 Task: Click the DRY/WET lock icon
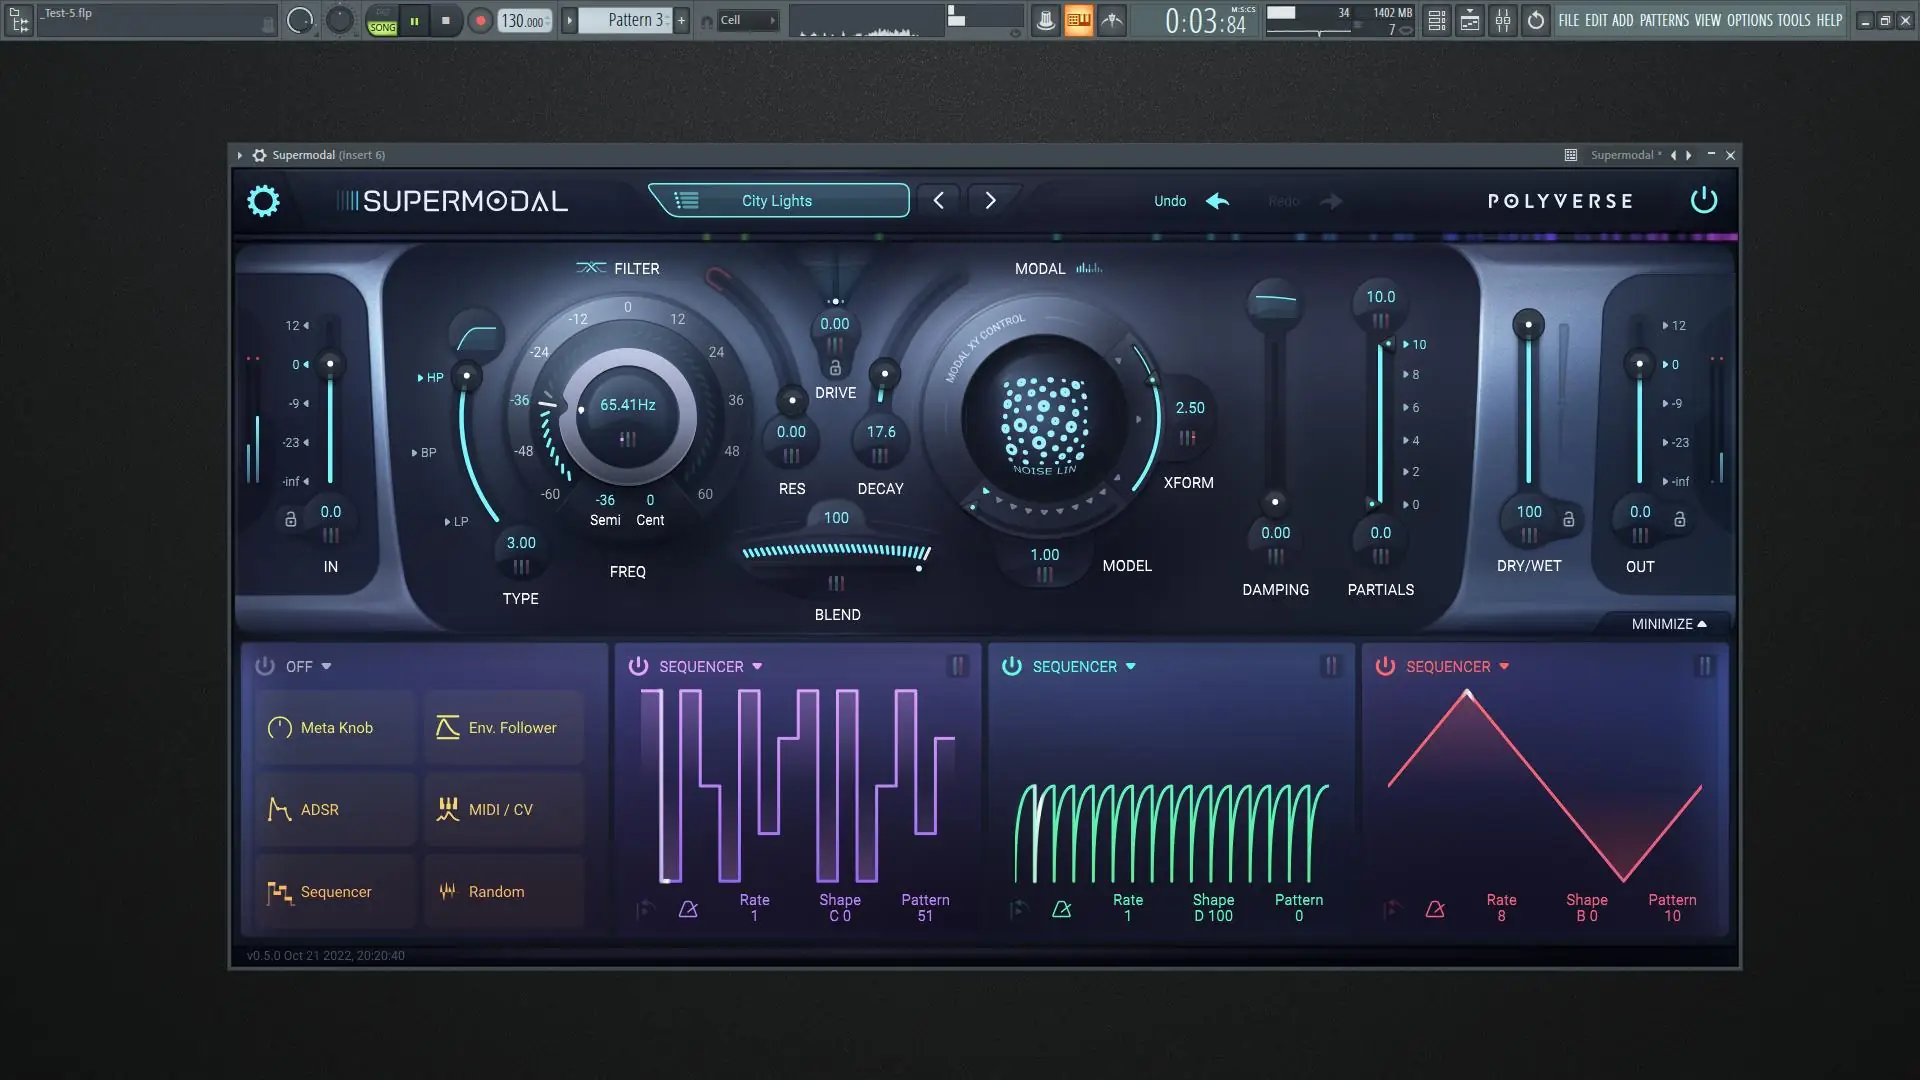click(1568, 519)
